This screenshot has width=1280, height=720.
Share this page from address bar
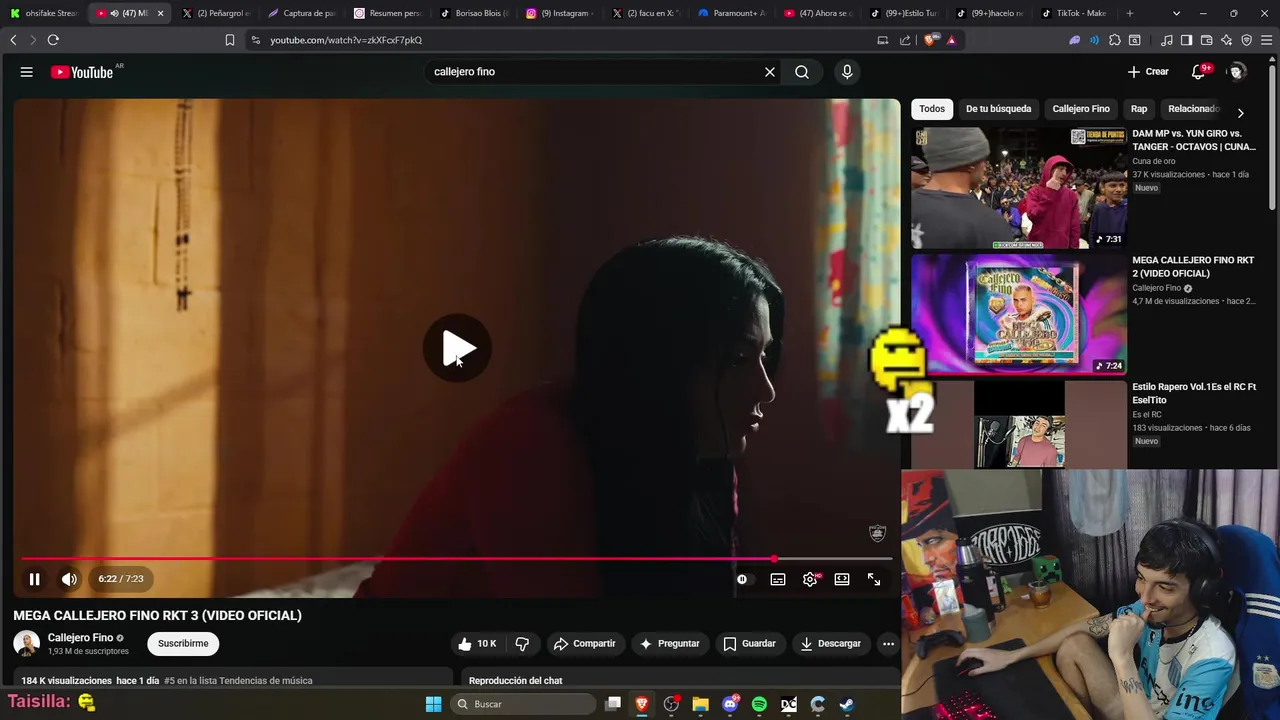pos(905,40)
